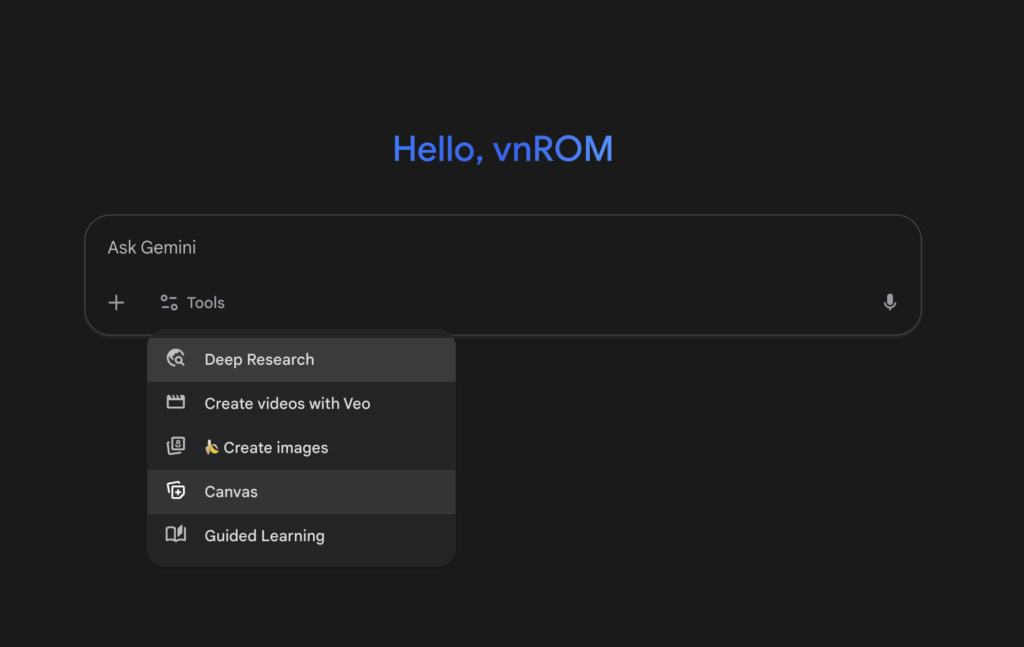Click the Hello, vnROM greeting

click(x=503, y=149)
